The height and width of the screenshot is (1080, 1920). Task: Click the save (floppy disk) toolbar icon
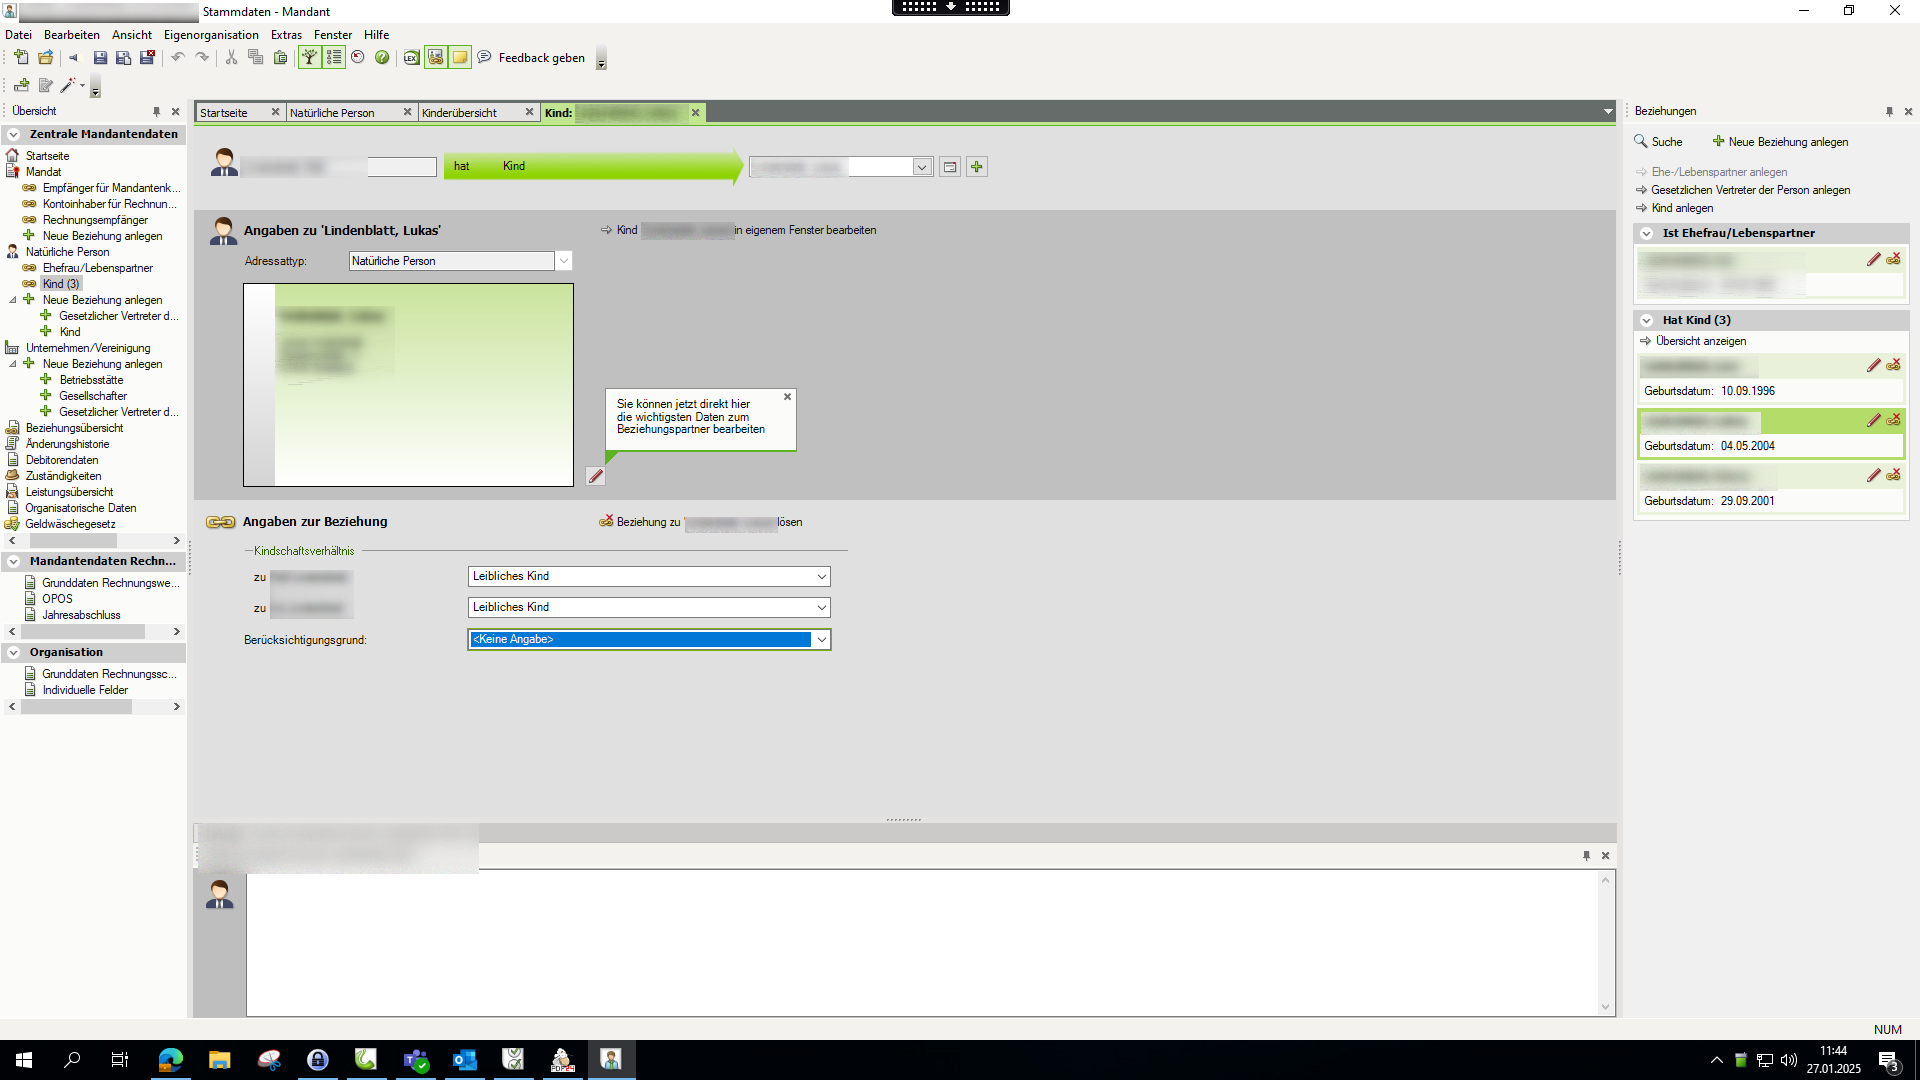(x=100, y=58)
